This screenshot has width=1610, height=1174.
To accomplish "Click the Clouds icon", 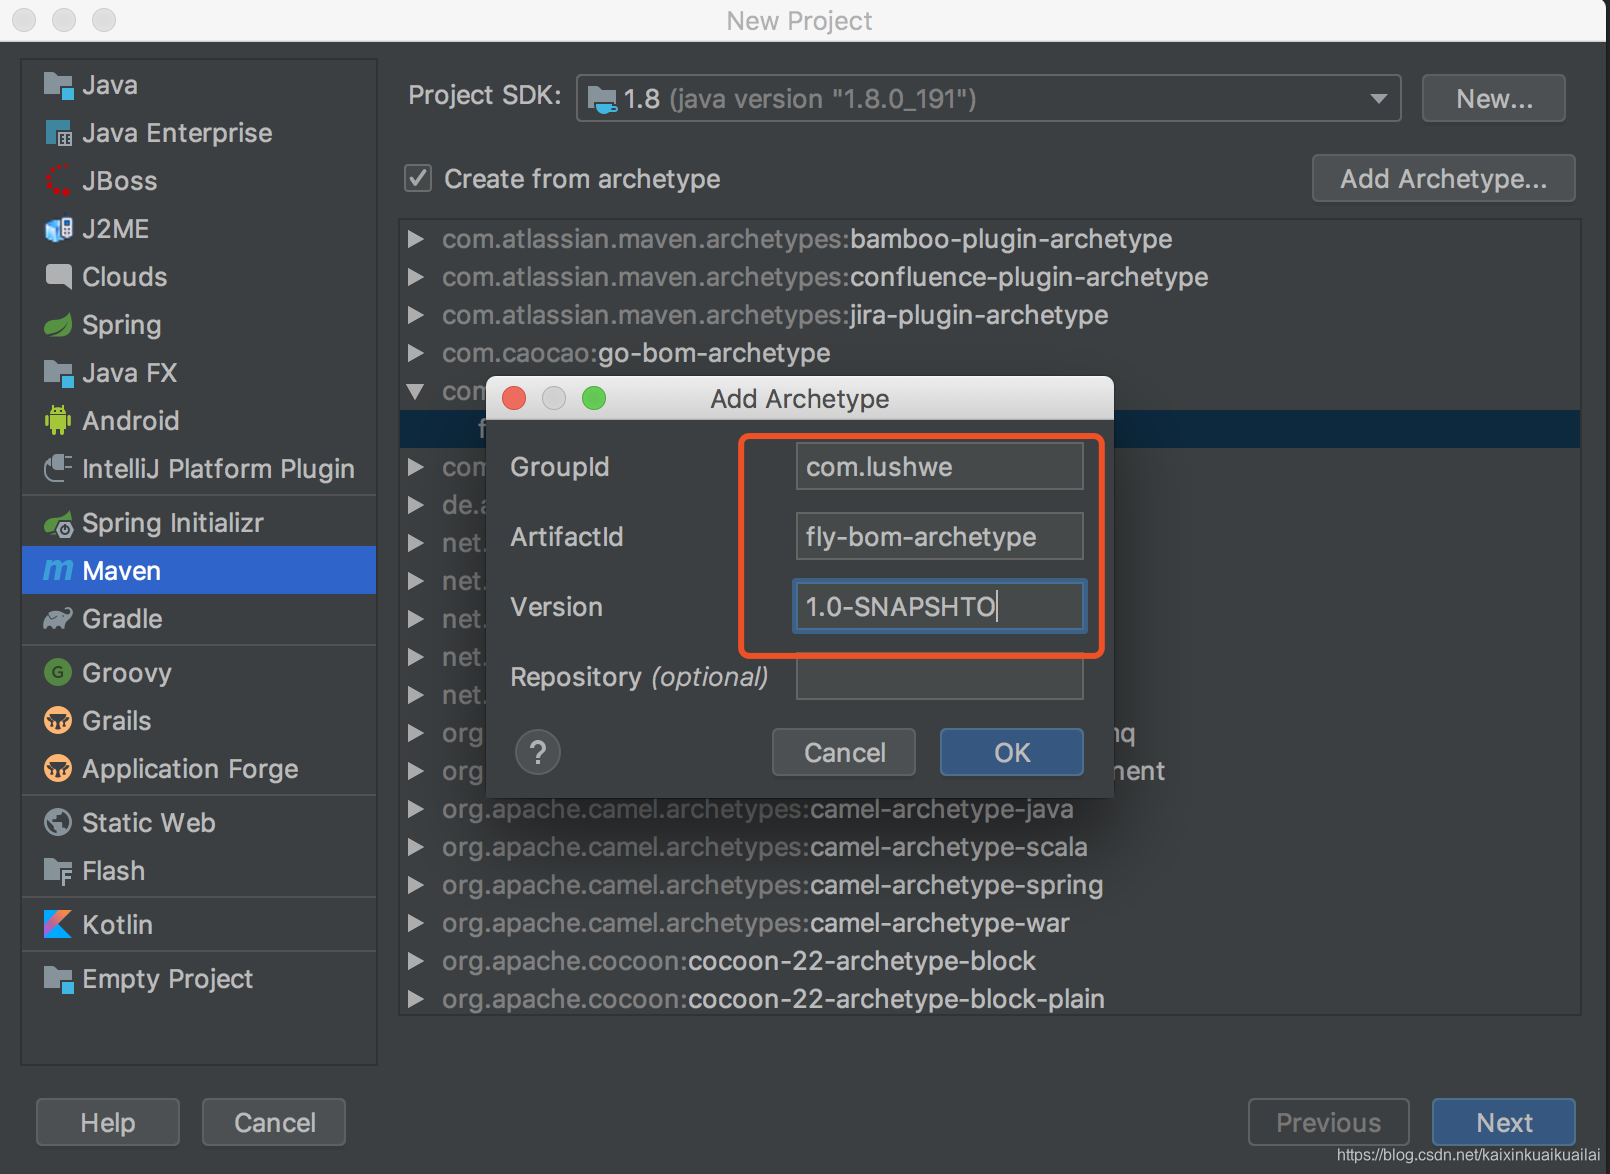I will coord(58,277).
